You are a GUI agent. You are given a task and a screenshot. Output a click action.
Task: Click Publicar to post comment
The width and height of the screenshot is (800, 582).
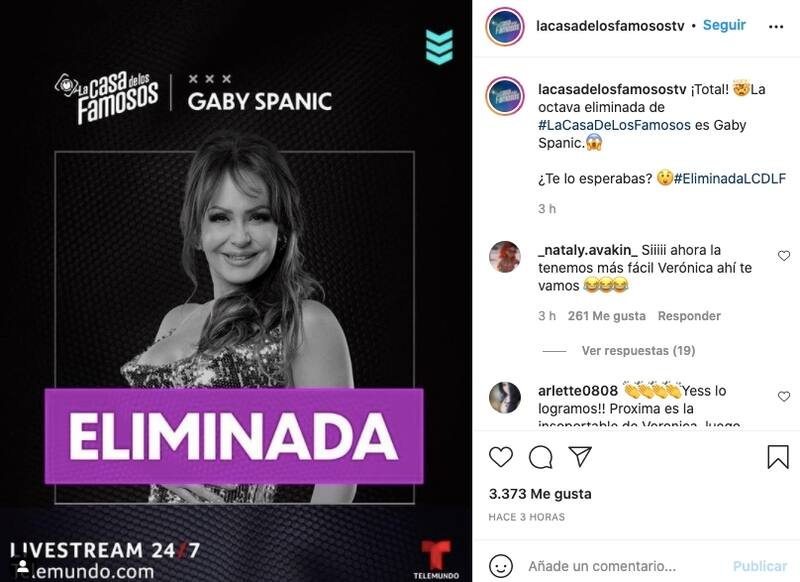coord(760,566)
